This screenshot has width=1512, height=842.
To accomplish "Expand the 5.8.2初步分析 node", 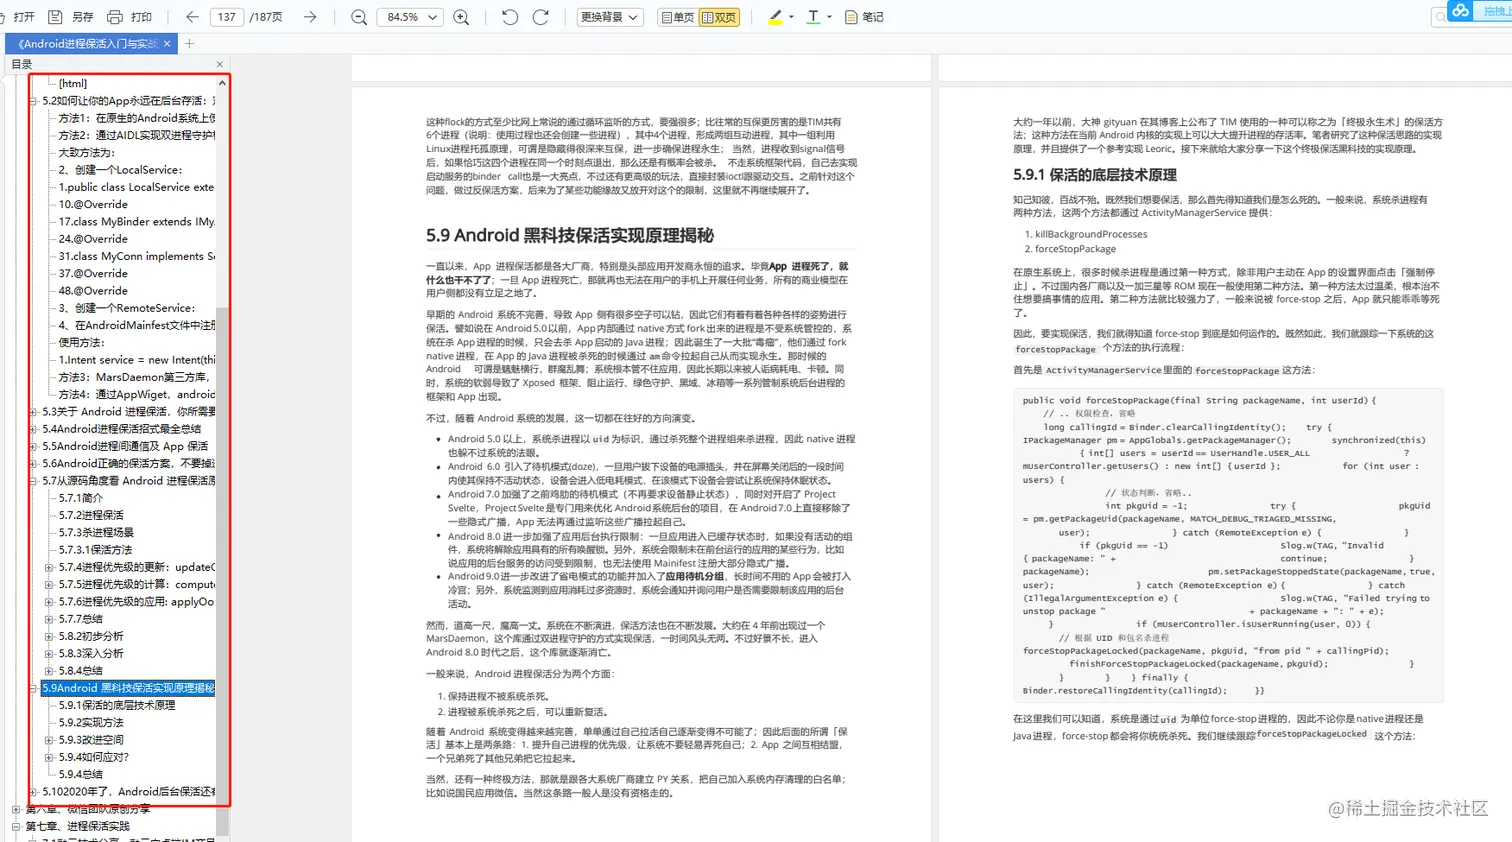I will (49, 636).
